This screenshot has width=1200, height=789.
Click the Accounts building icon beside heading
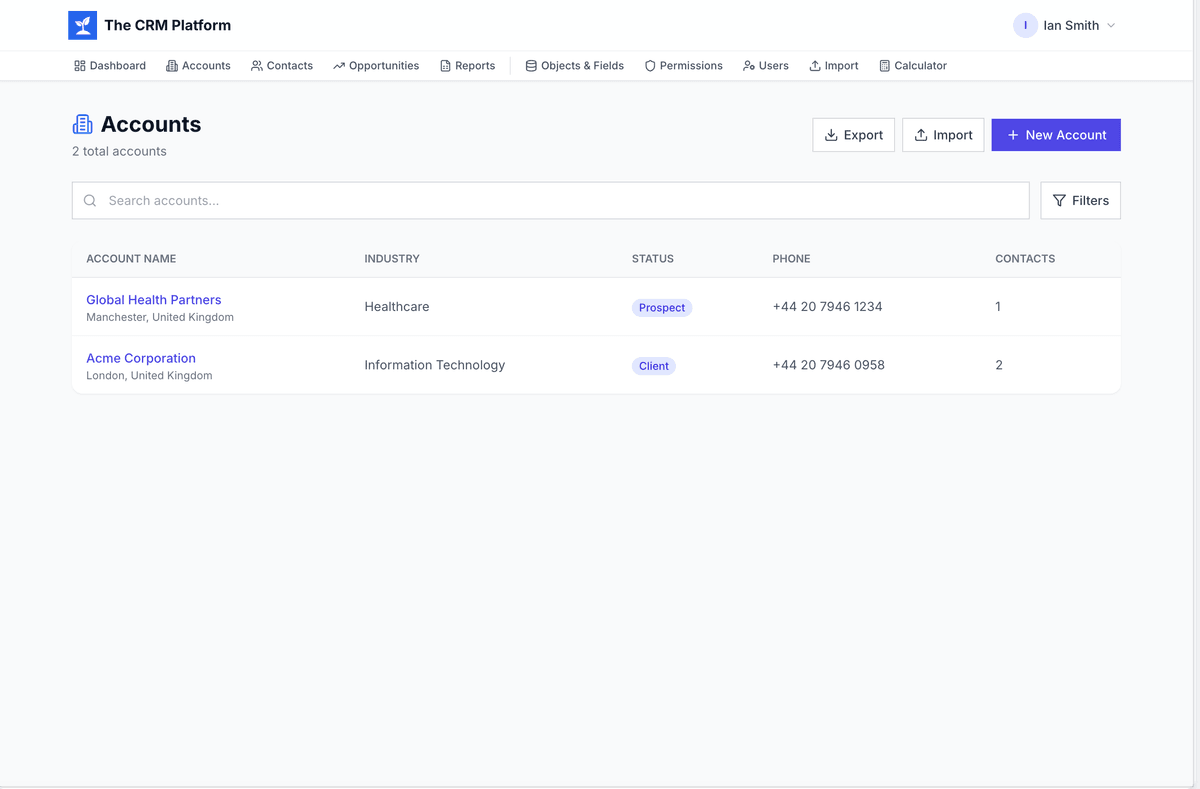pyautogui.click(x=83, y=124)
